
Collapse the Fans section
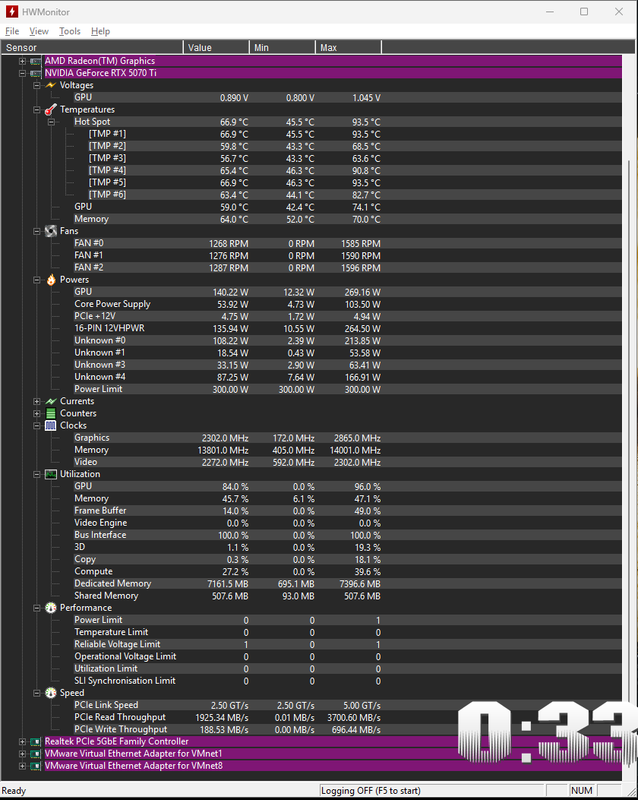pyautogui.click(x=37, y=231)
